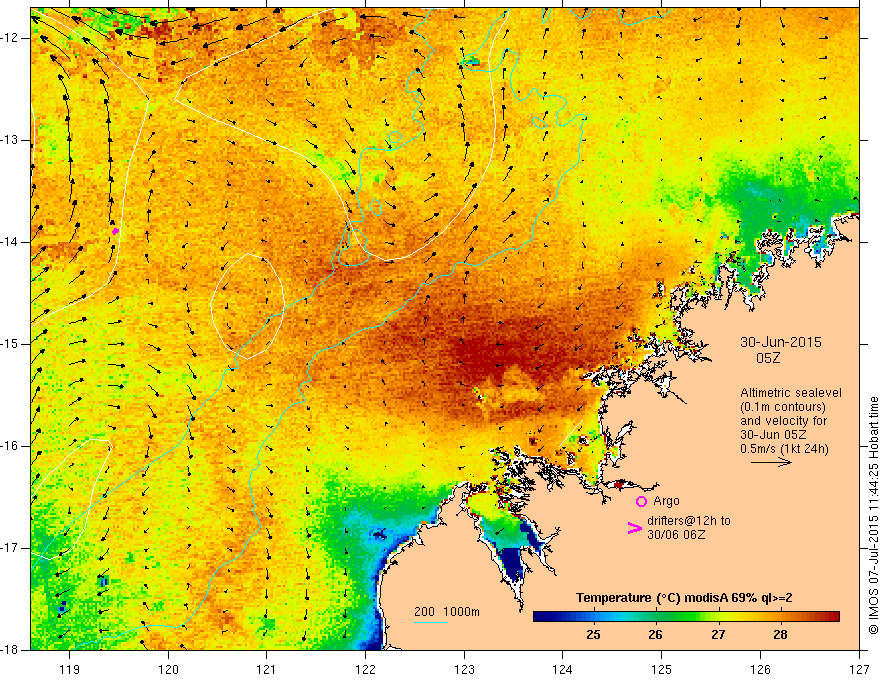Click the '200 1000m' depth label

tap(447, 612)
